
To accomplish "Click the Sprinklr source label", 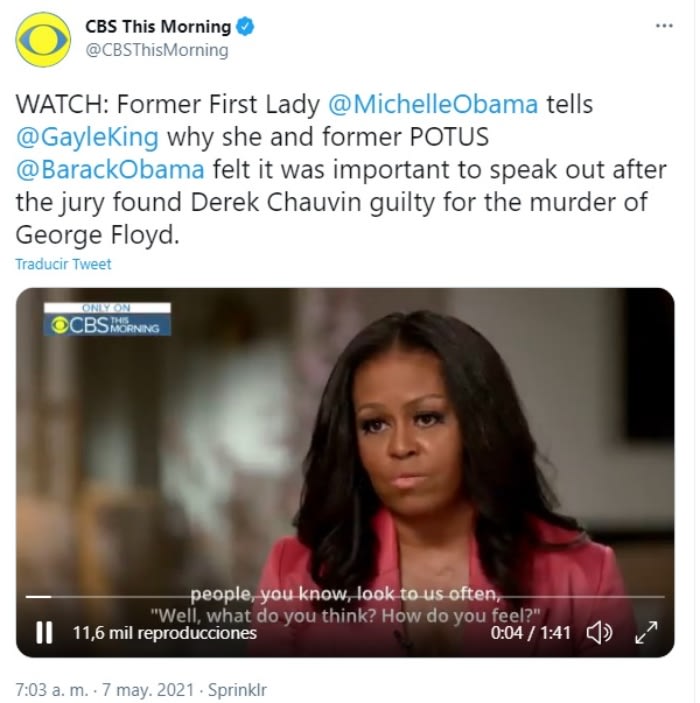I will pyautogui.click(x=237, y=689).
